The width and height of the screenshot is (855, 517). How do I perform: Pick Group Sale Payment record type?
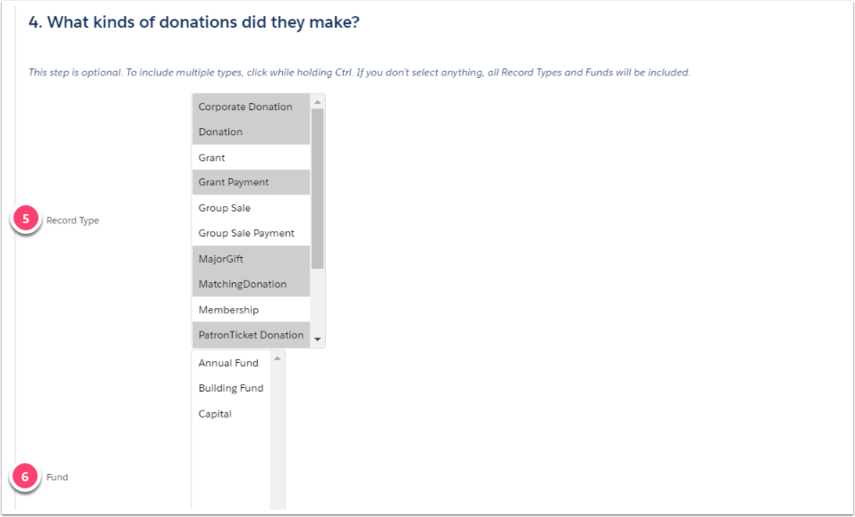pyautogui.click(x=251, y=233)
